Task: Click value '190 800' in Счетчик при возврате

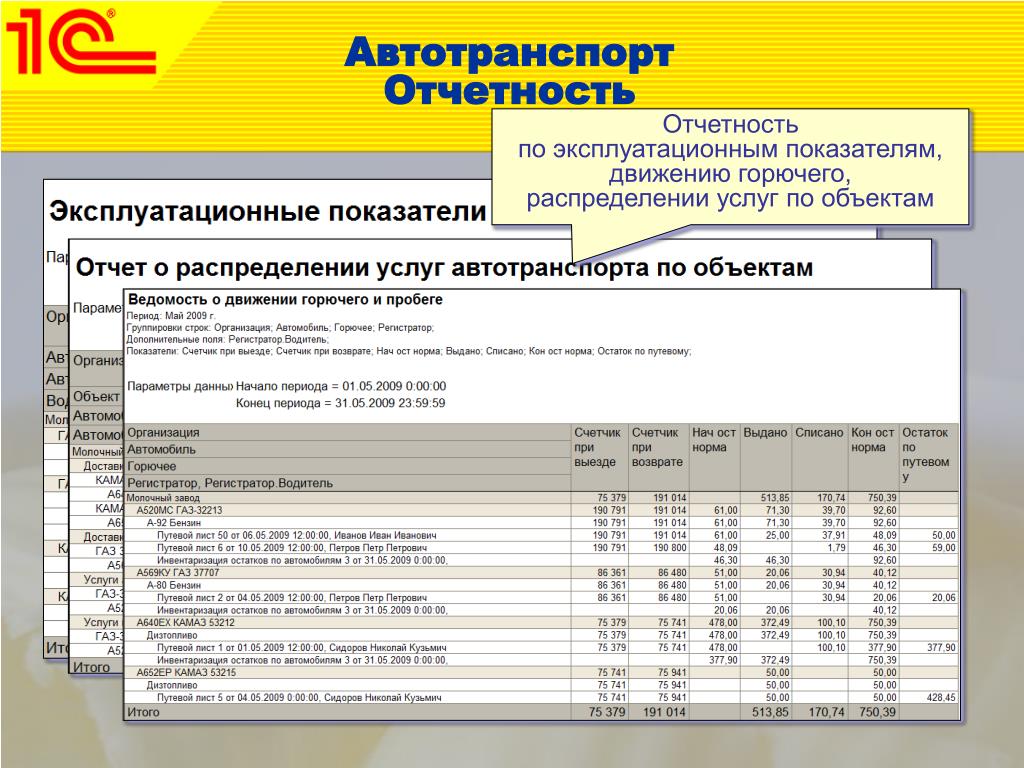Action: click(x=669, y=547)
